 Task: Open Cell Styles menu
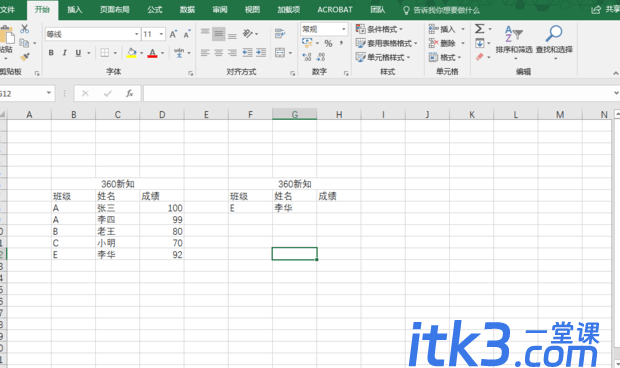pos(383,58)
